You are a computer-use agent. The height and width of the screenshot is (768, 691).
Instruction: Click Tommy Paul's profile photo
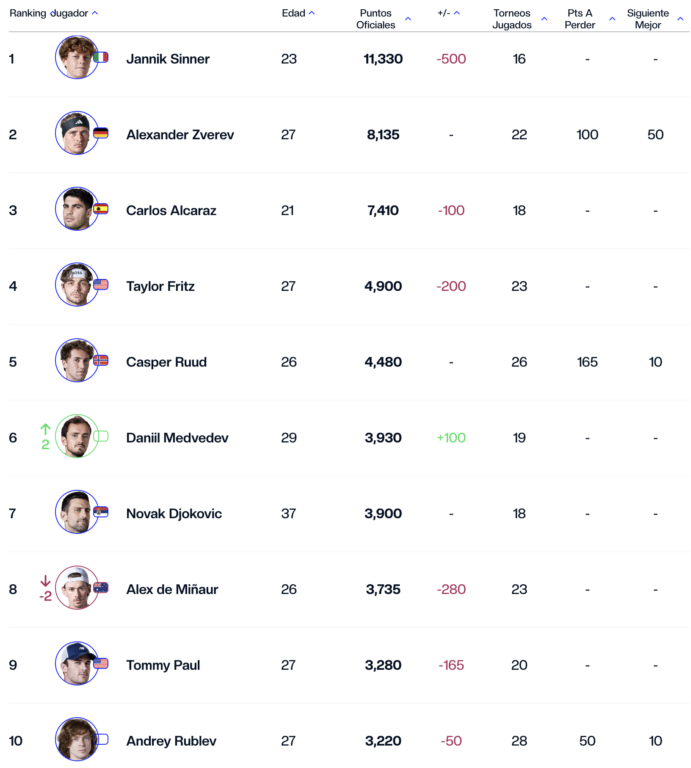(x=76, y=664)
